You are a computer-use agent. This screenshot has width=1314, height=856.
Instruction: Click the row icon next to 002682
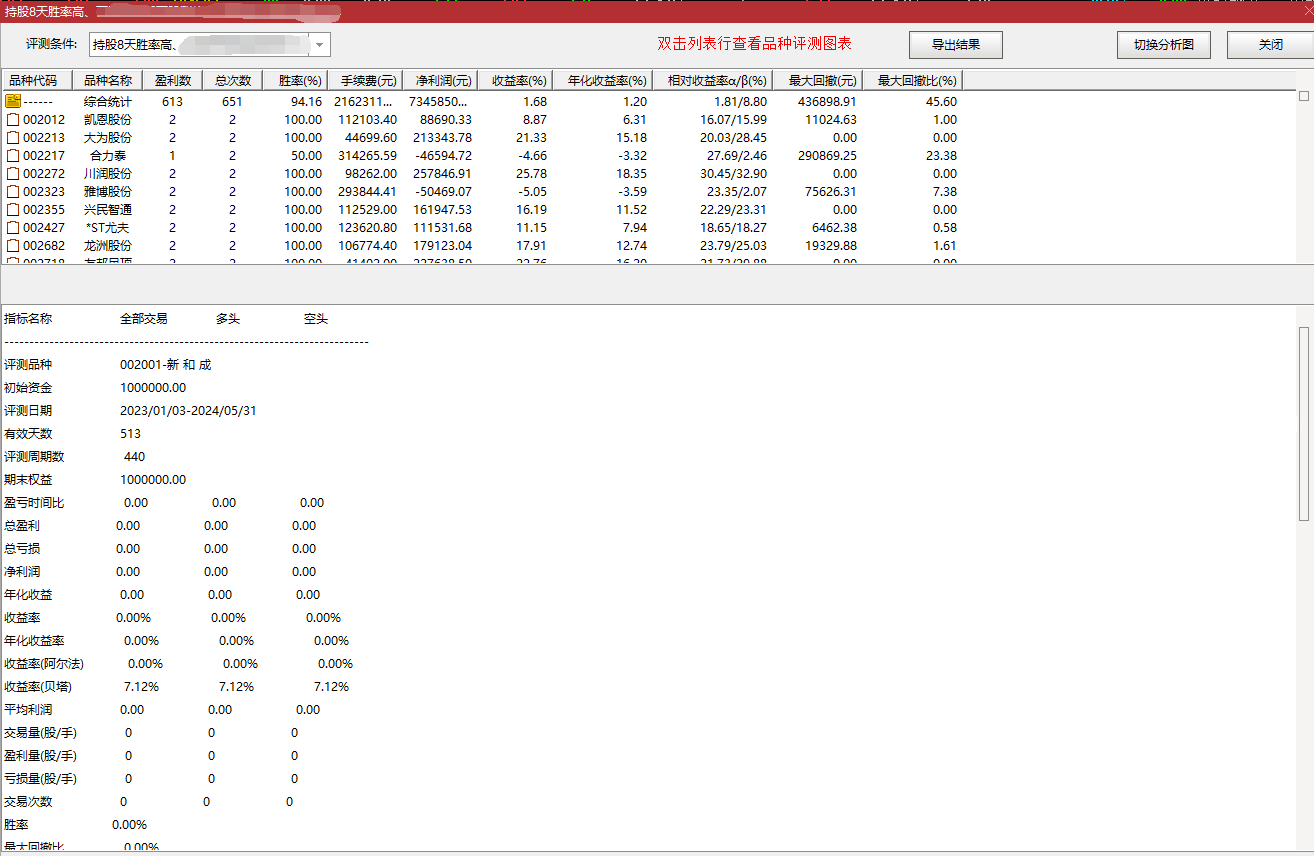coord(13,245)
